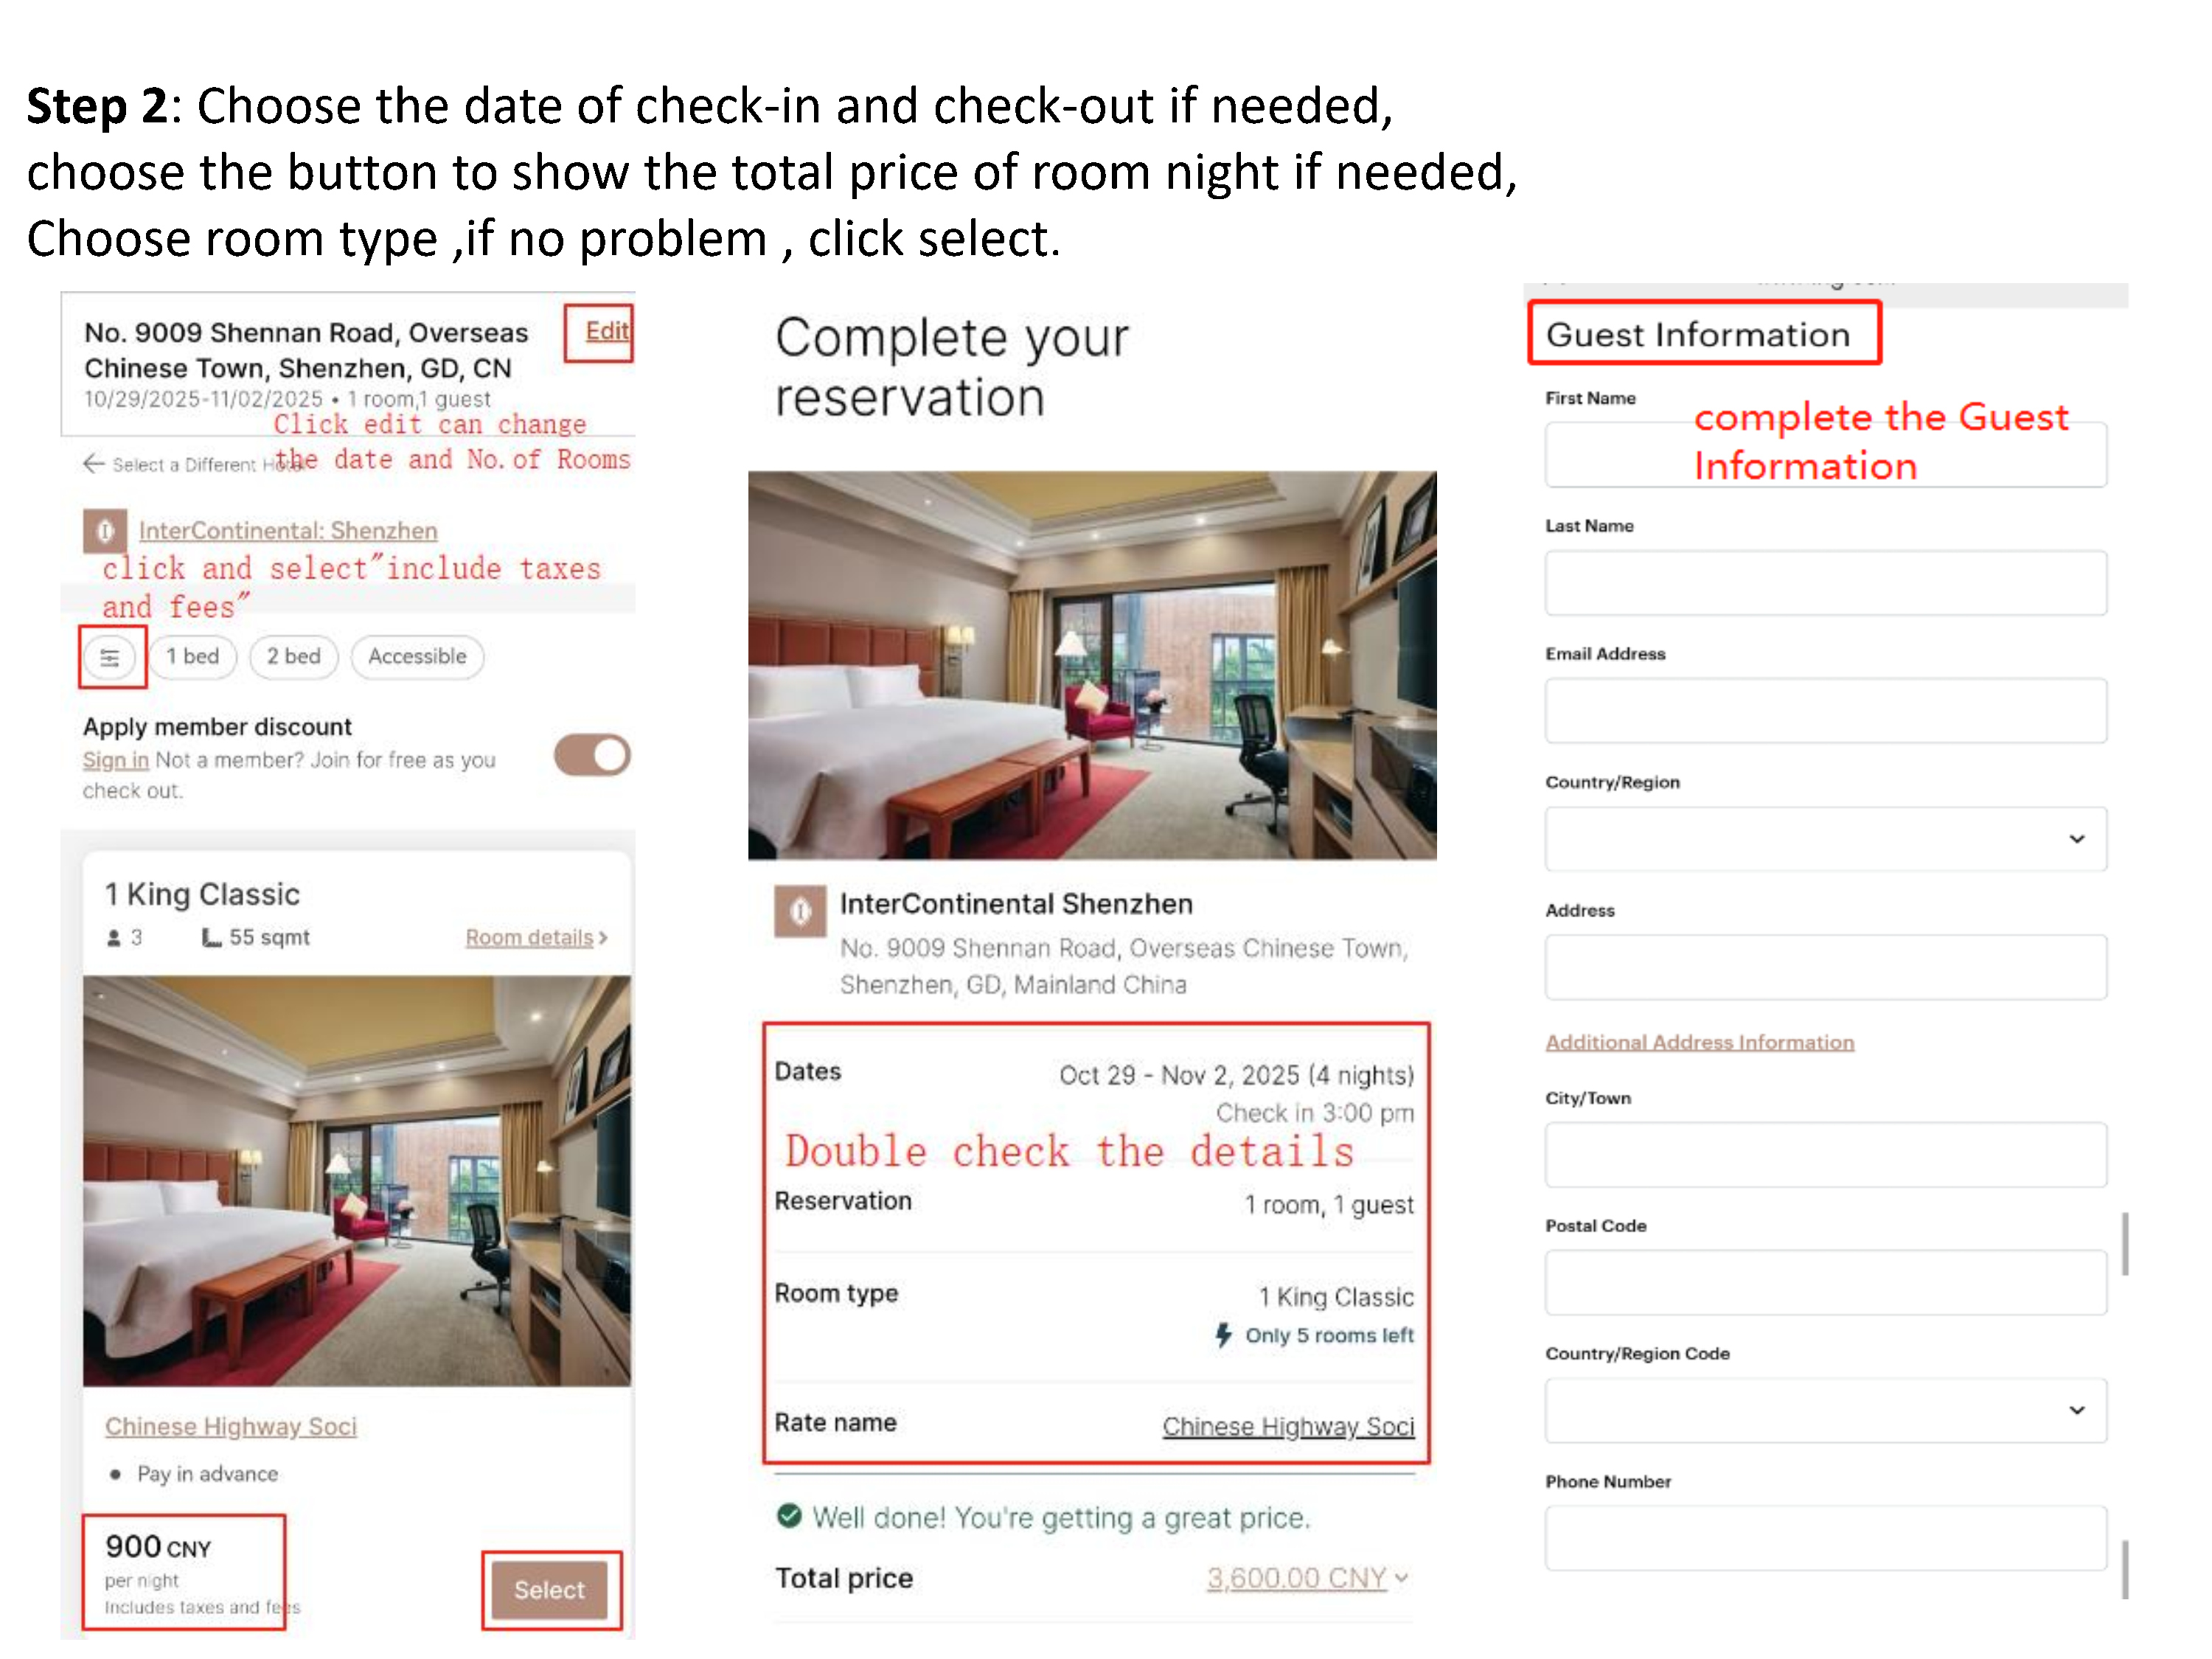Click the 1 King Classic room photo
2212x1659 pixels.
[357, 1180]
